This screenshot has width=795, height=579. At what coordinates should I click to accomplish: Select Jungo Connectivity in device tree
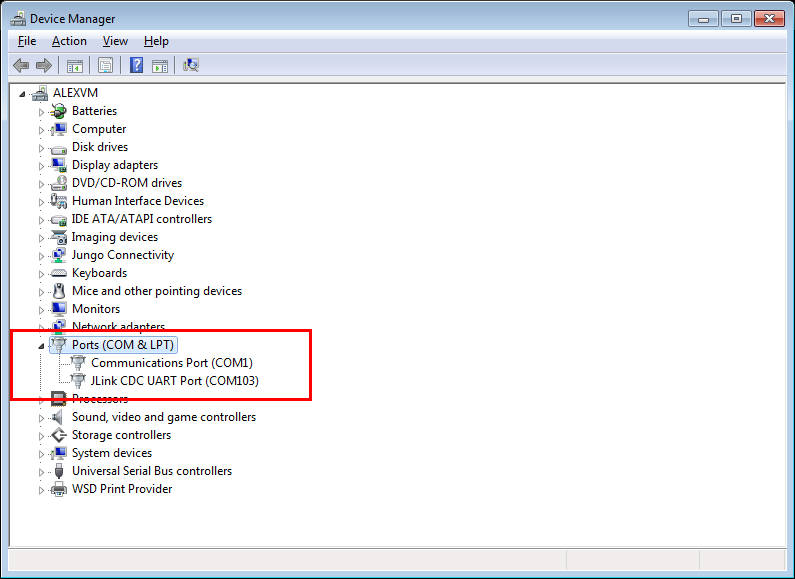tap(122, 255)
